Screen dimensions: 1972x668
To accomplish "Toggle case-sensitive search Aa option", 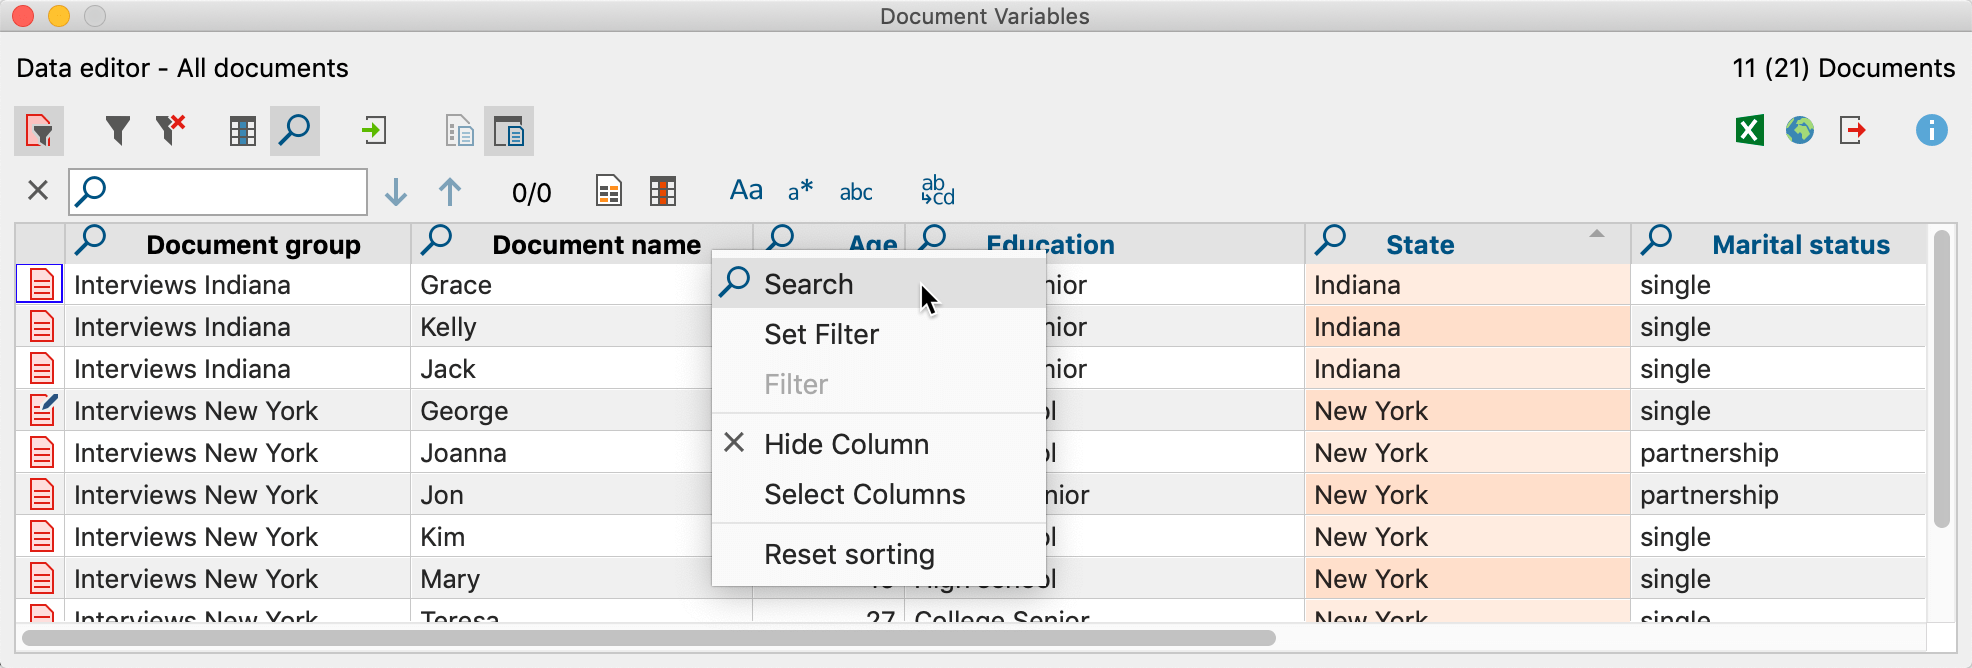I will (x=746, y=191).
